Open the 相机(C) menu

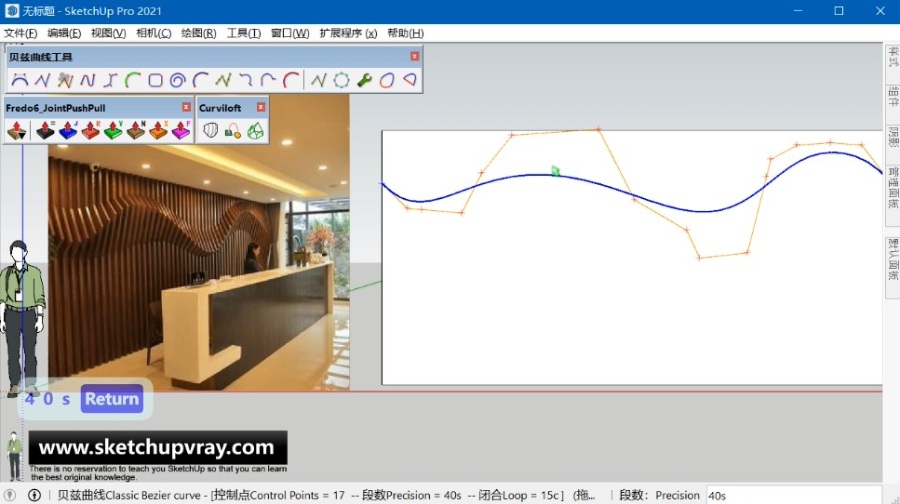click(153, 33)
